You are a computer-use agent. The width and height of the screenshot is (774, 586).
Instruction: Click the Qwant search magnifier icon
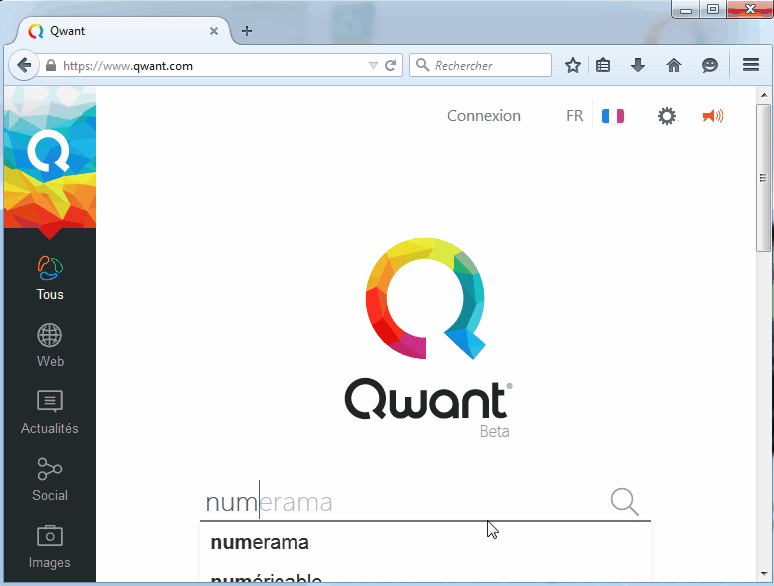point(624,502)
